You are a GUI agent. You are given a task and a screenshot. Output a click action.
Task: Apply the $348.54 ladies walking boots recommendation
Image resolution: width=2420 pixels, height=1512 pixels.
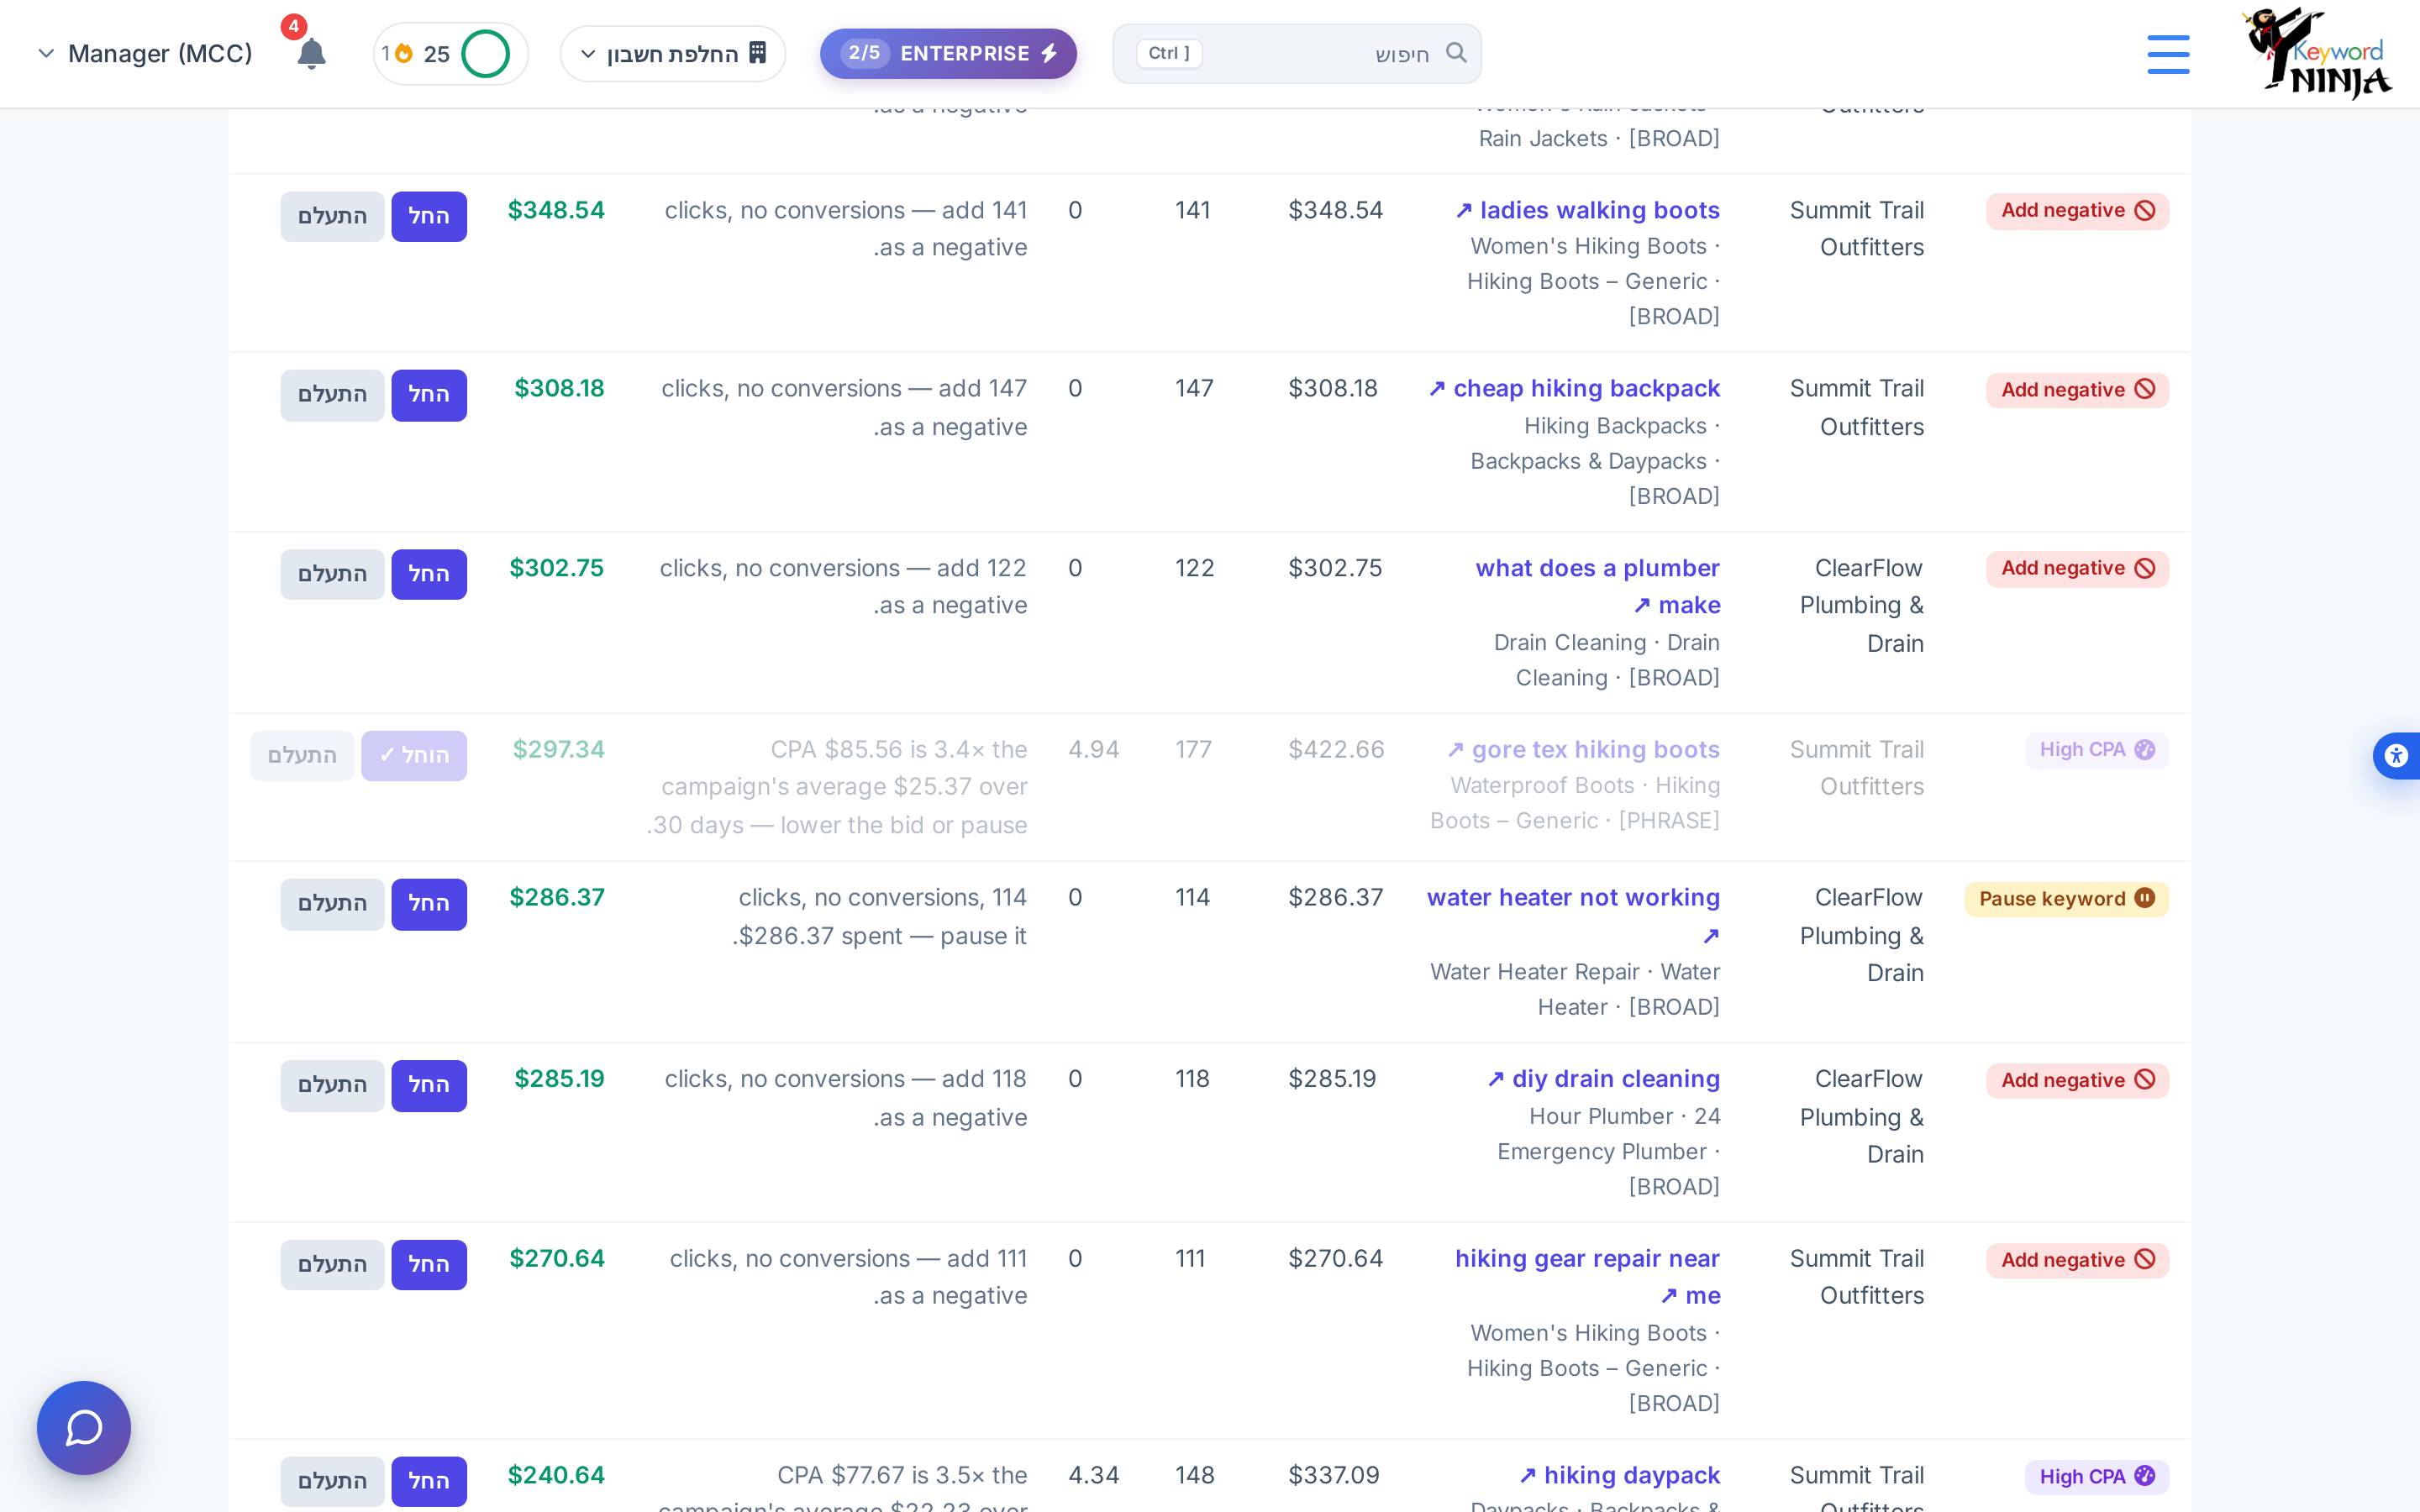pyautogui.click(x=429, y=216)
